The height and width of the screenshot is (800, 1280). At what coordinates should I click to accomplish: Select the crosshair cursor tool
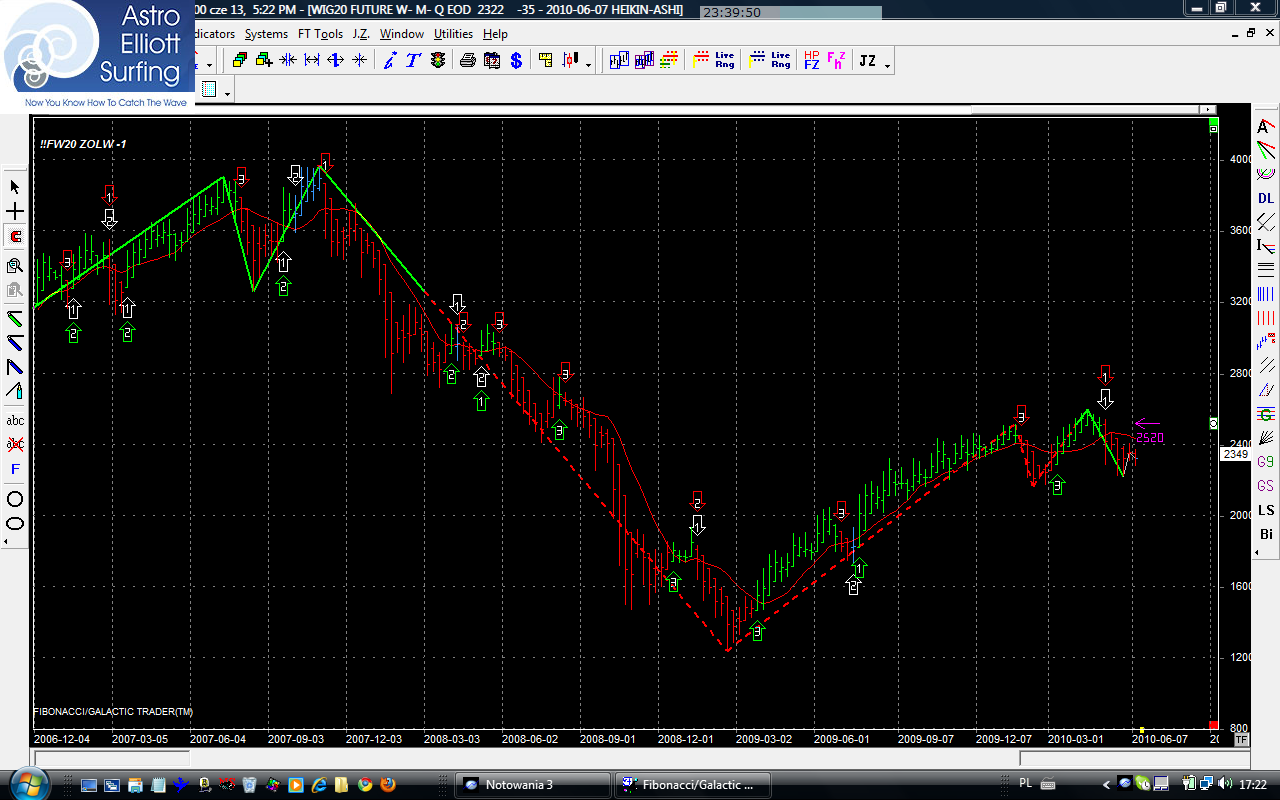[15, 212]
